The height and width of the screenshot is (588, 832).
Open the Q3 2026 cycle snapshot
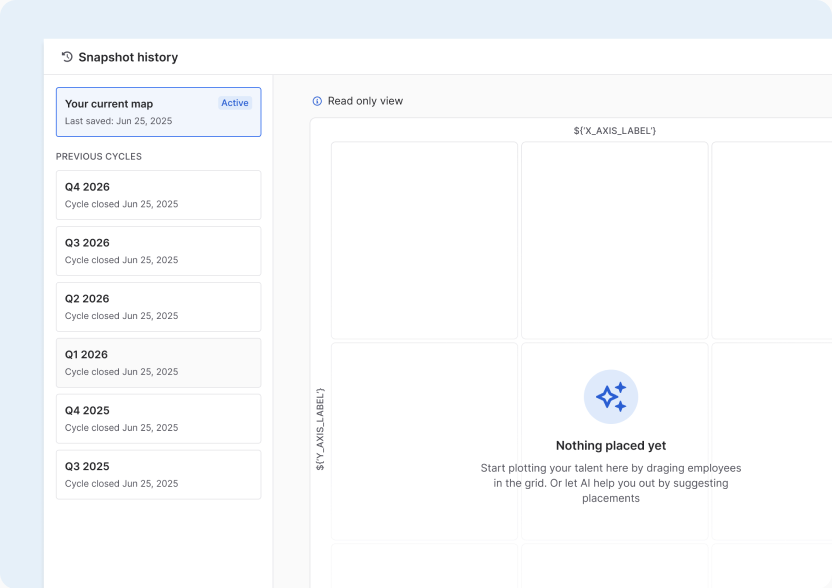click(x=159, y=251)
